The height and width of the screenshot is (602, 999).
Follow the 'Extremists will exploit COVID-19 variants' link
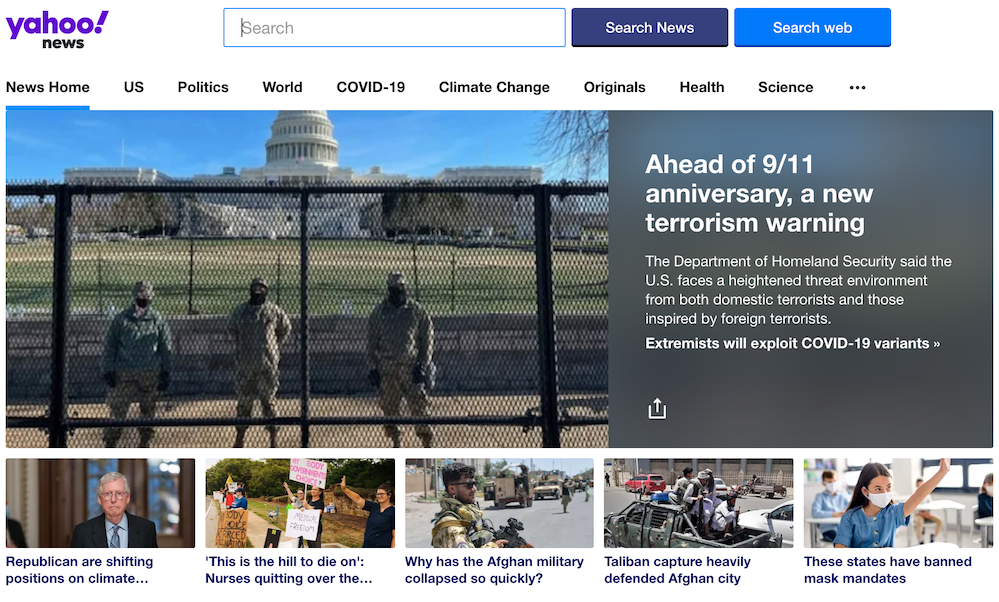pyautogui.click(x=792, y=344)
